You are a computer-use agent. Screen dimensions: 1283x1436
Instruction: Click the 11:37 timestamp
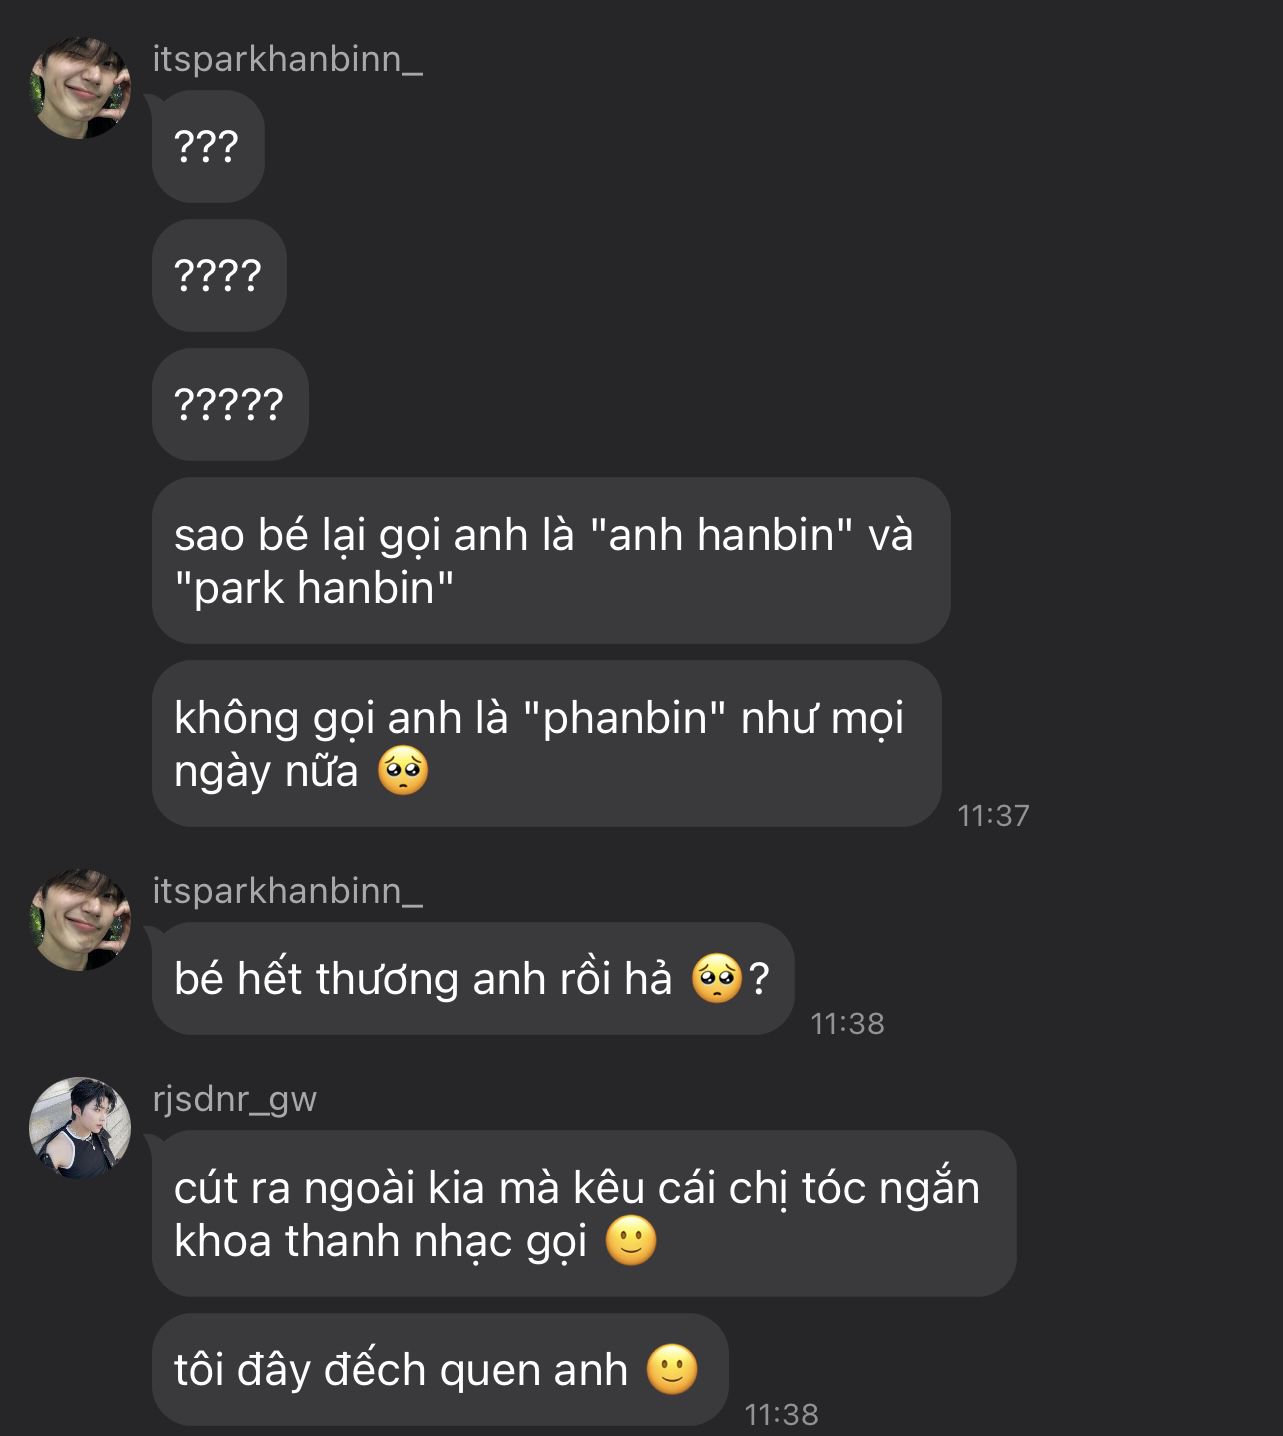pyautogui.click(x=993, y=815)
